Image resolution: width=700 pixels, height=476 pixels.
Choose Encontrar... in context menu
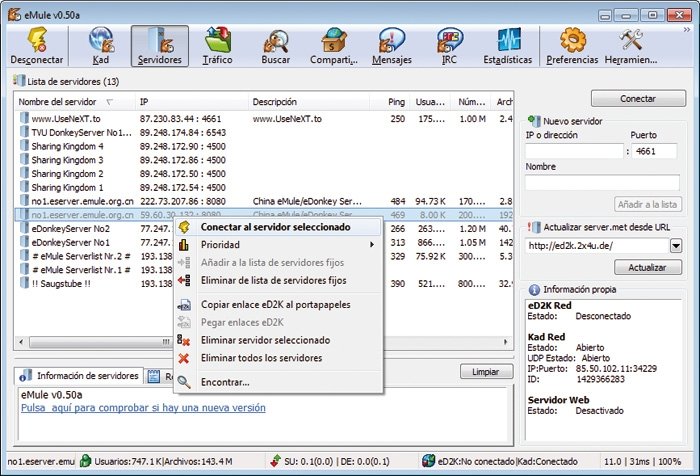tap(278, 382)
